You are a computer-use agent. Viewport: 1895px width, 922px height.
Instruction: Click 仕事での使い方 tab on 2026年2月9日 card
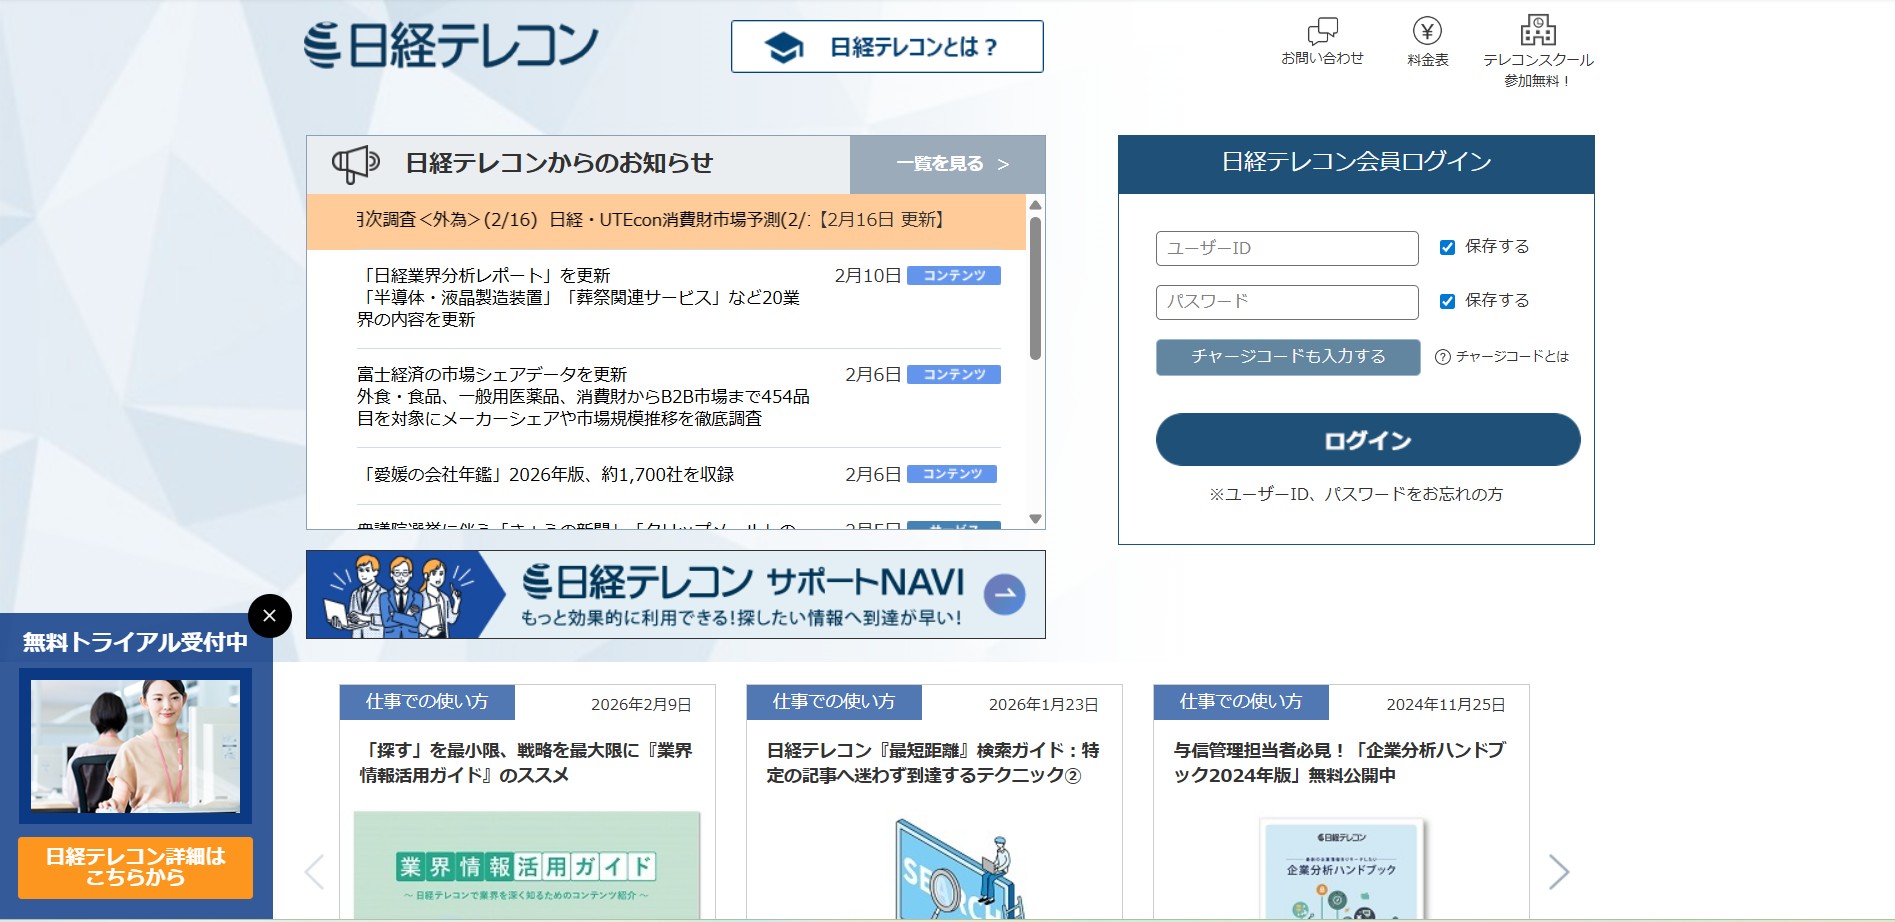click(x=427, y=702)
